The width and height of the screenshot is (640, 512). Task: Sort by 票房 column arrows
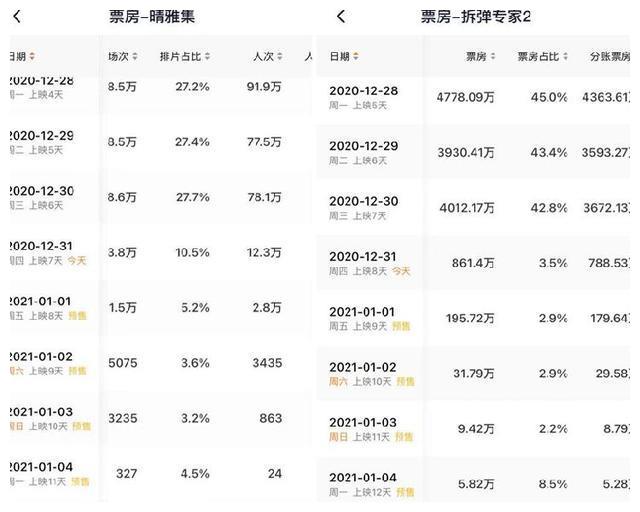[493, 56]
